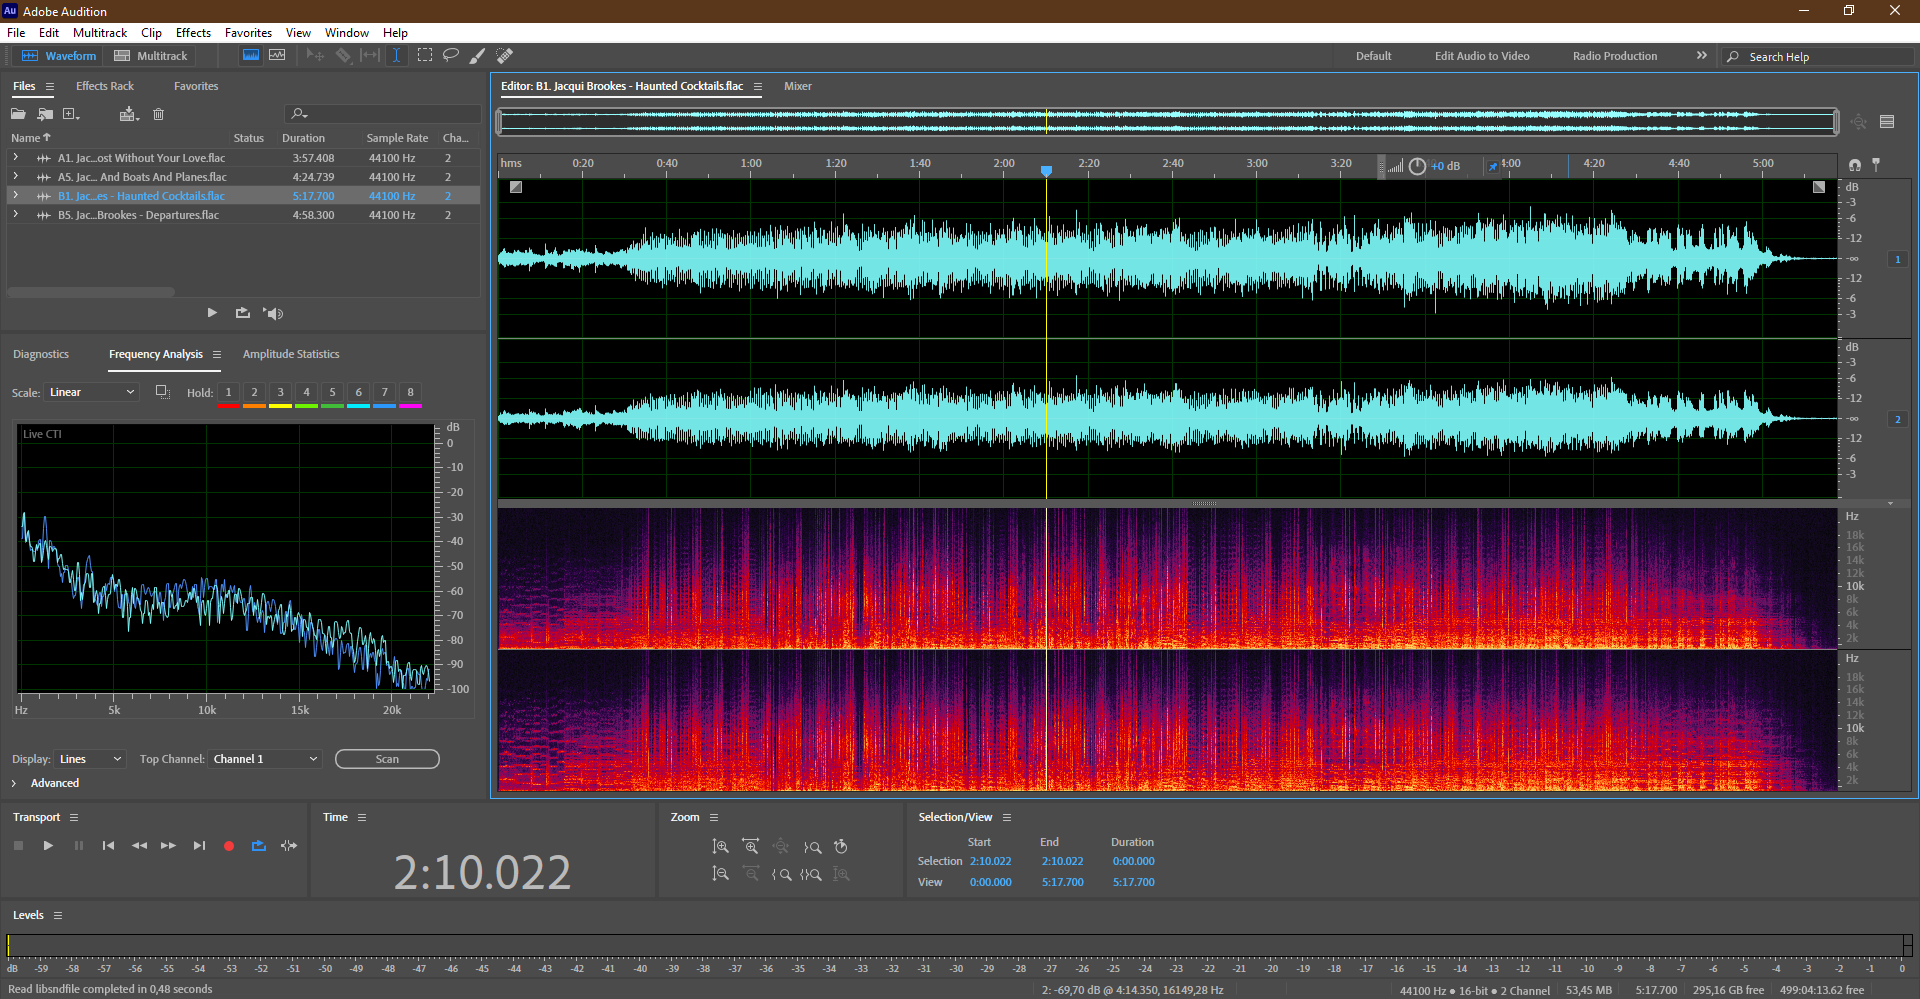Image resolution: width=1920 pixels, height=999 pixels.
Task: Click the New File icon in Files panel
Action: (x=71, y=114)
